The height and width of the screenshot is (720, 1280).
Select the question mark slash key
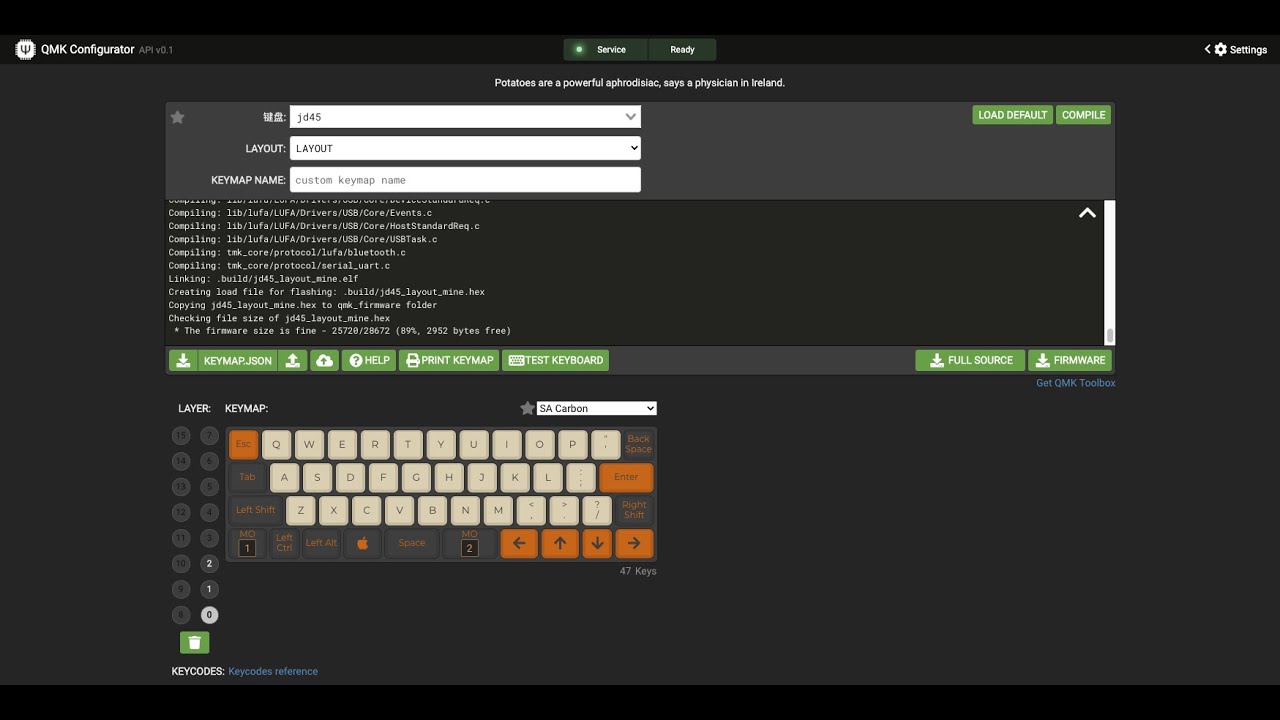tap(597, 510)
